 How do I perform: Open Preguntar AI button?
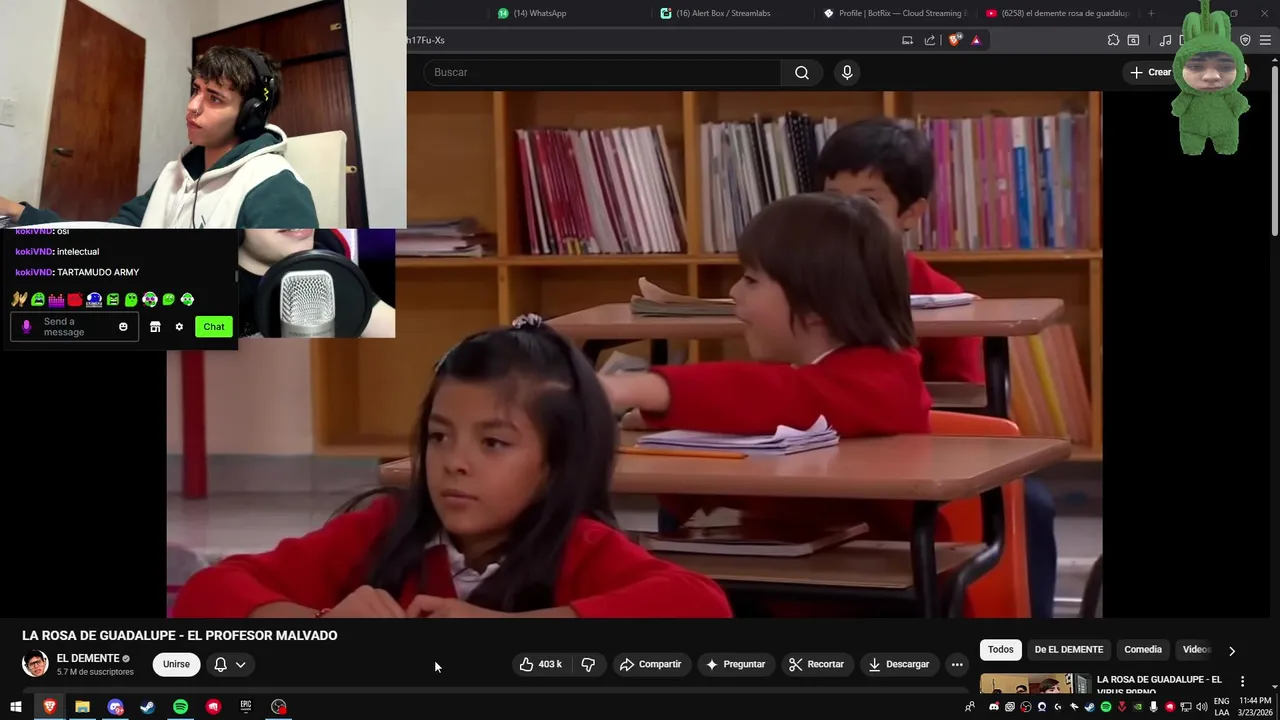pos(735,664)
